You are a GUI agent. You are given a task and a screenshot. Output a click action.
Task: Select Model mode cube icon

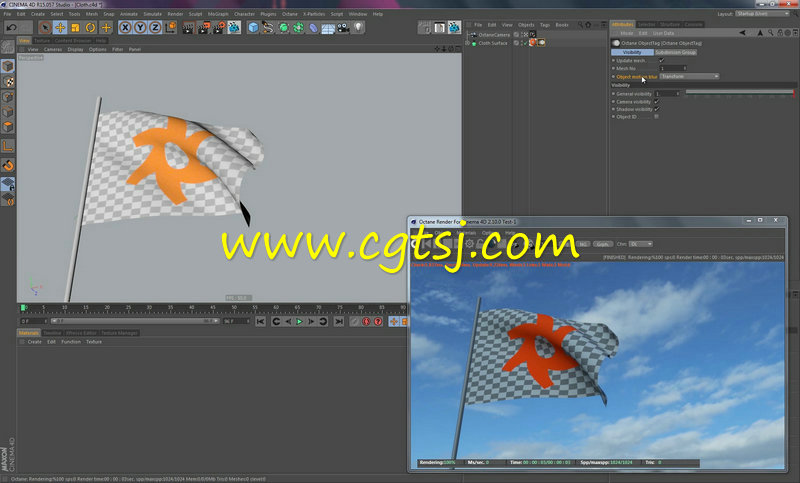[8, 65]
